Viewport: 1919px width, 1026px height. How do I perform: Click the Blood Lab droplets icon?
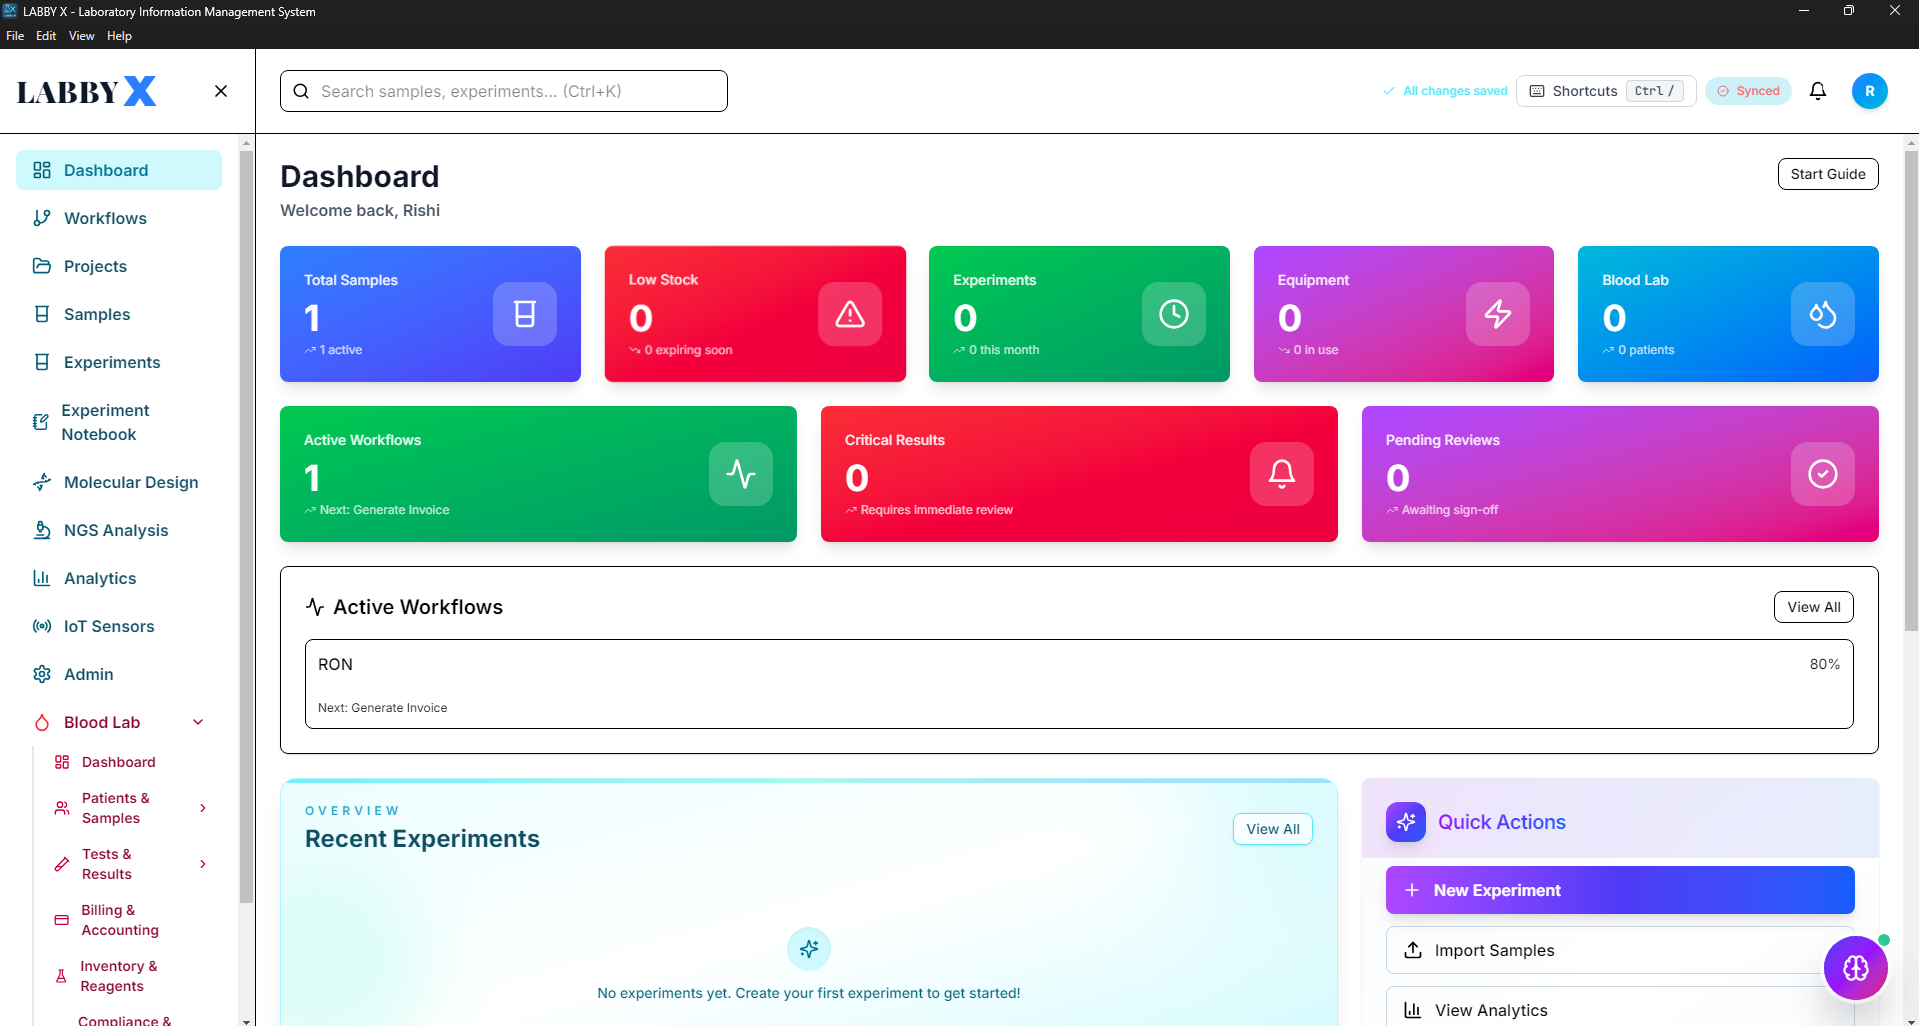pyautogui.click(x=1822, y=314)
